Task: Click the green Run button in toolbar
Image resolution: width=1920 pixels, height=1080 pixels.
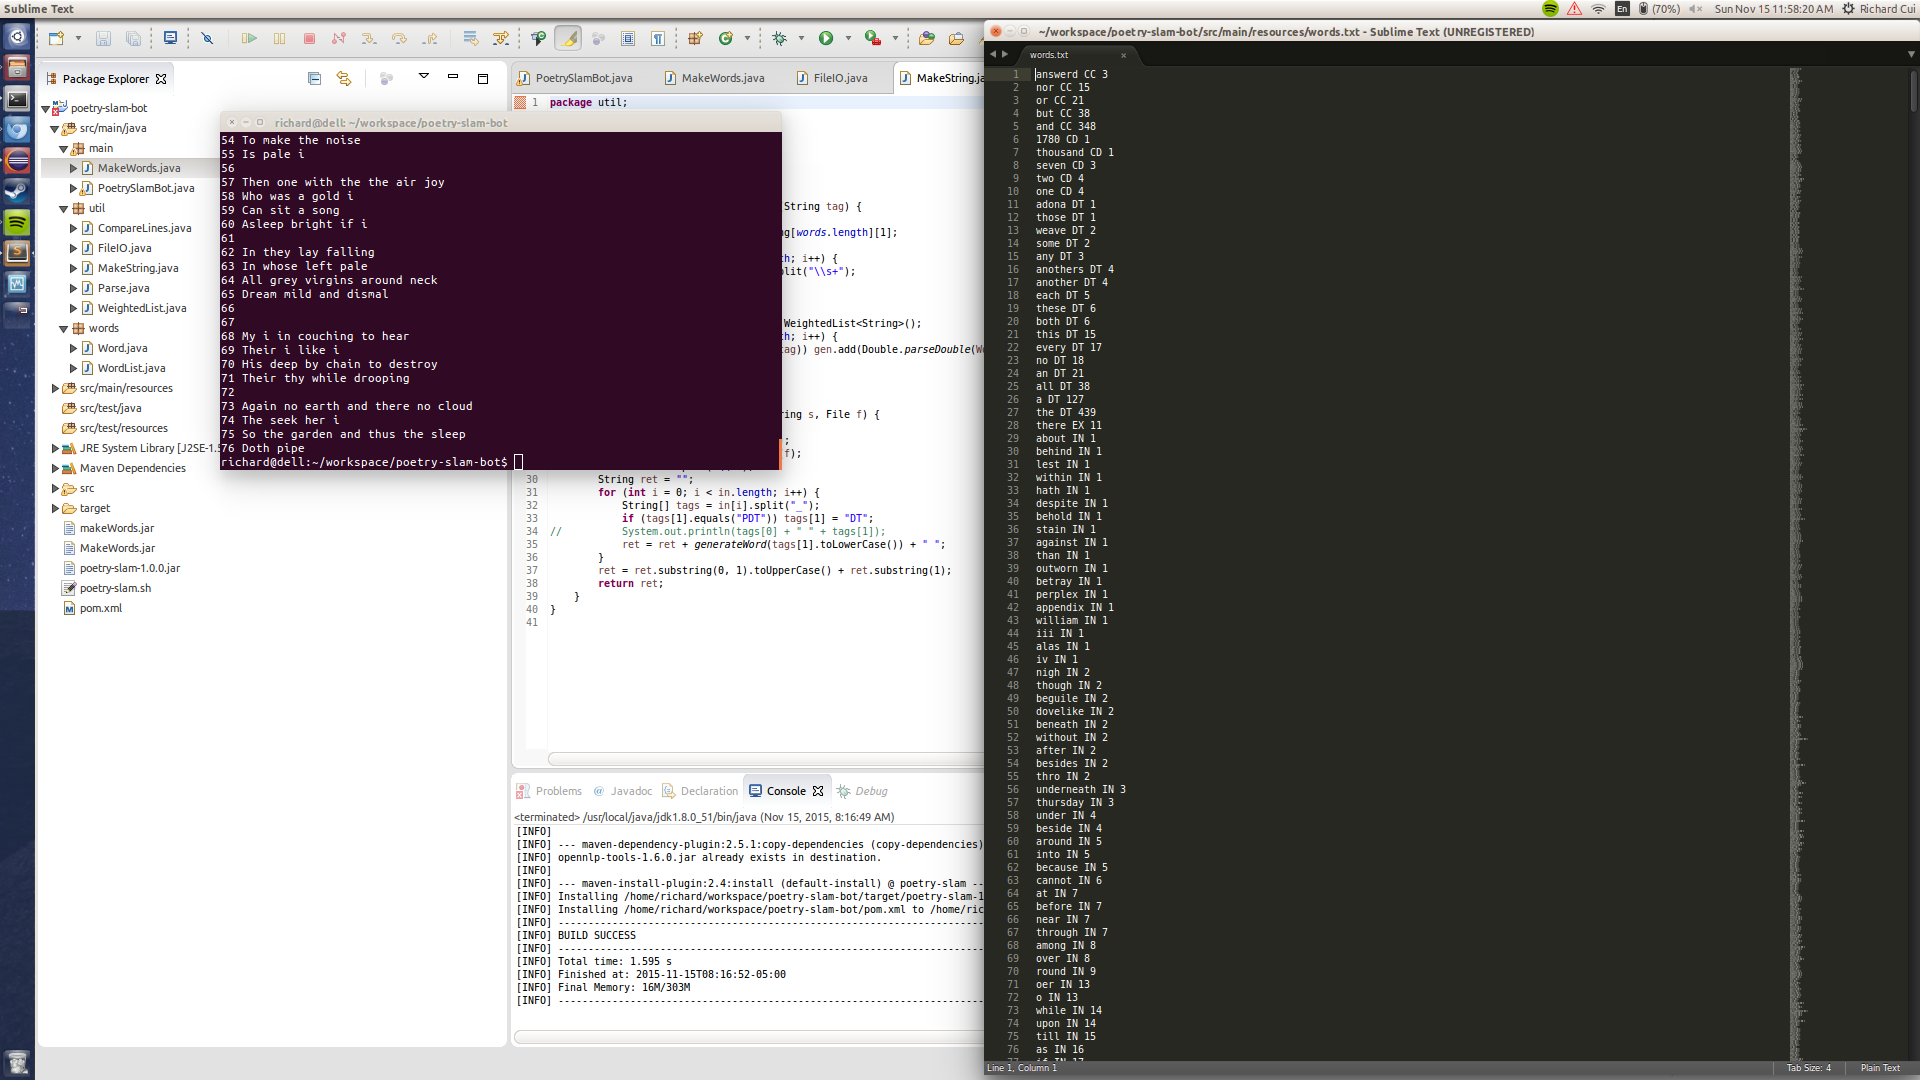Action: [826, 38]
